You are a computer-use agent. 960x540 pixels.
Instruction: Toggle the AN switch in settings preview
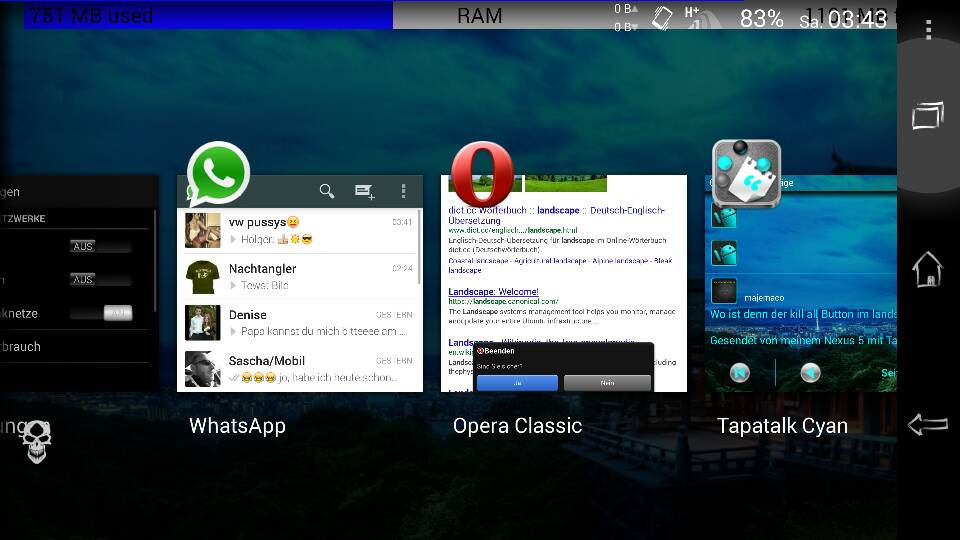(118, 313)
